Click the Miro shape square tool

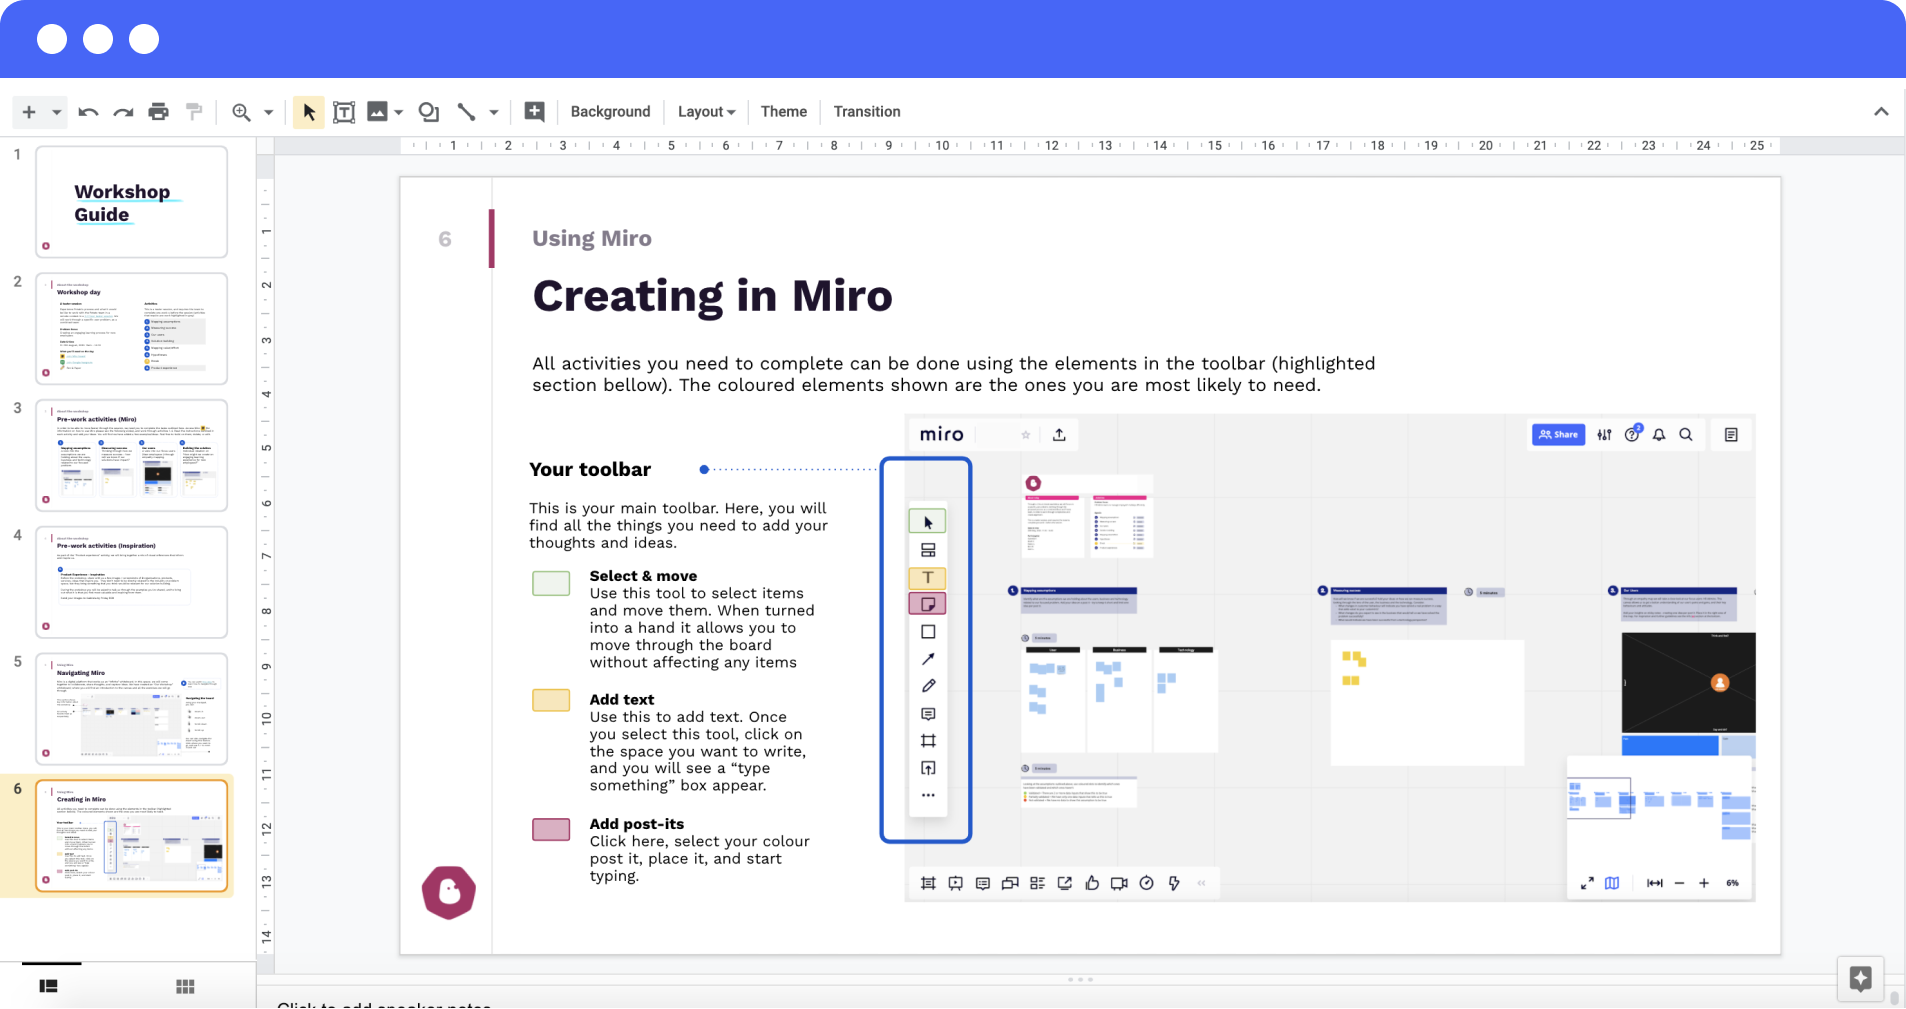(x=928, y=632)
